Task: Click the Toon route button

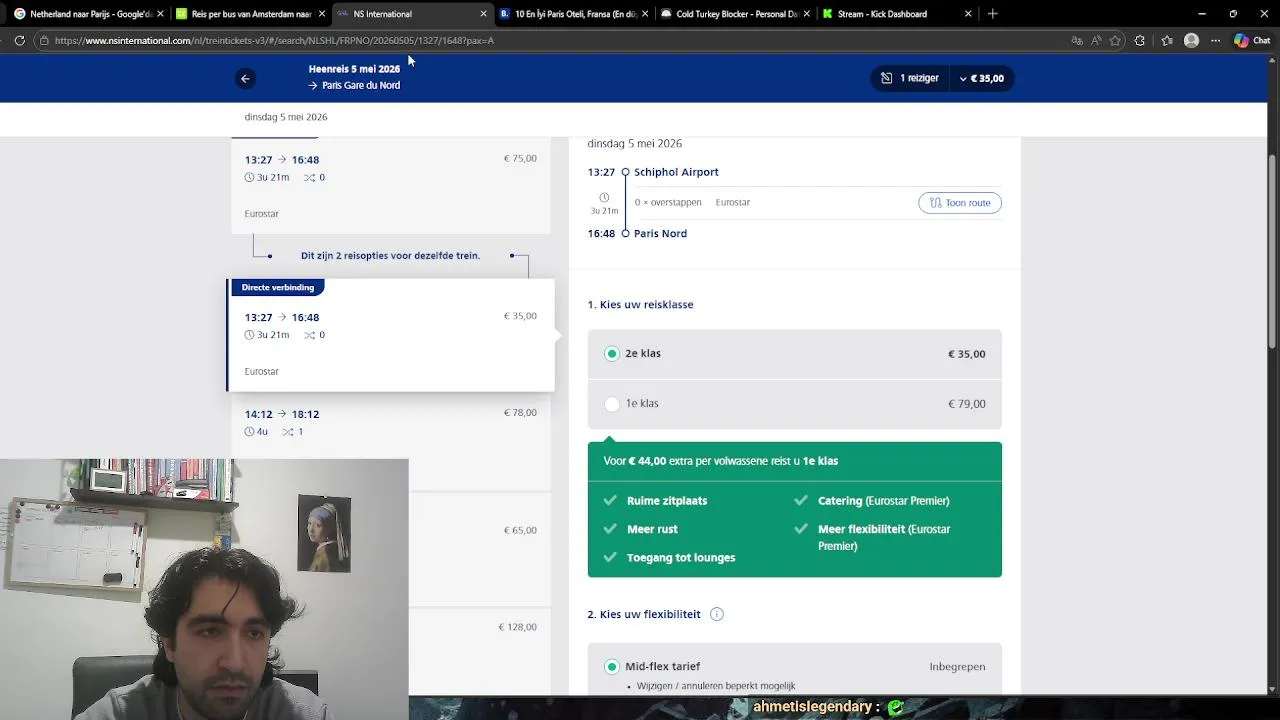Action: [x=960, y=202]
